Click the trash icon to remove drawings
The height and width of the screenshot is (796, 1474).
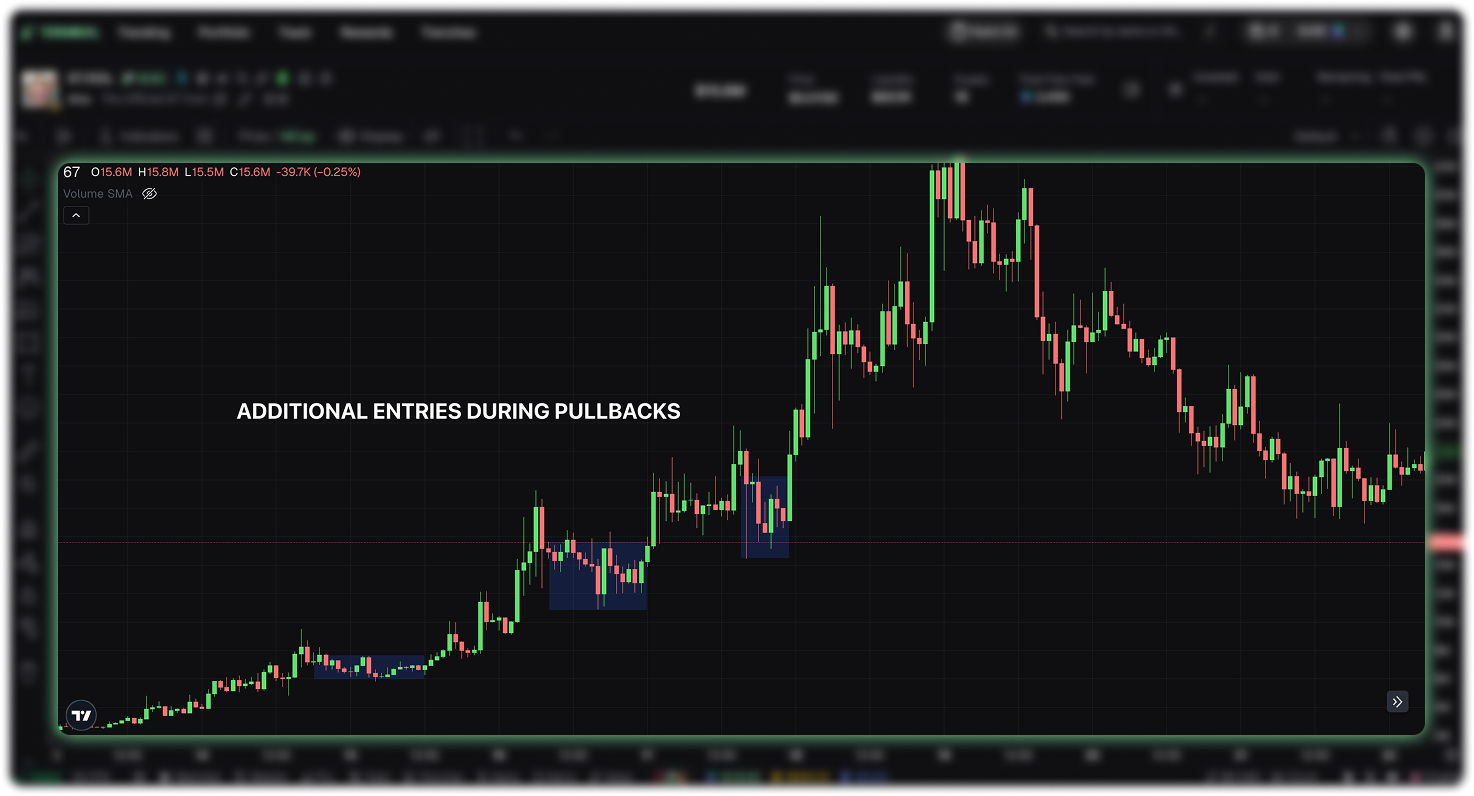click(28, 668)
